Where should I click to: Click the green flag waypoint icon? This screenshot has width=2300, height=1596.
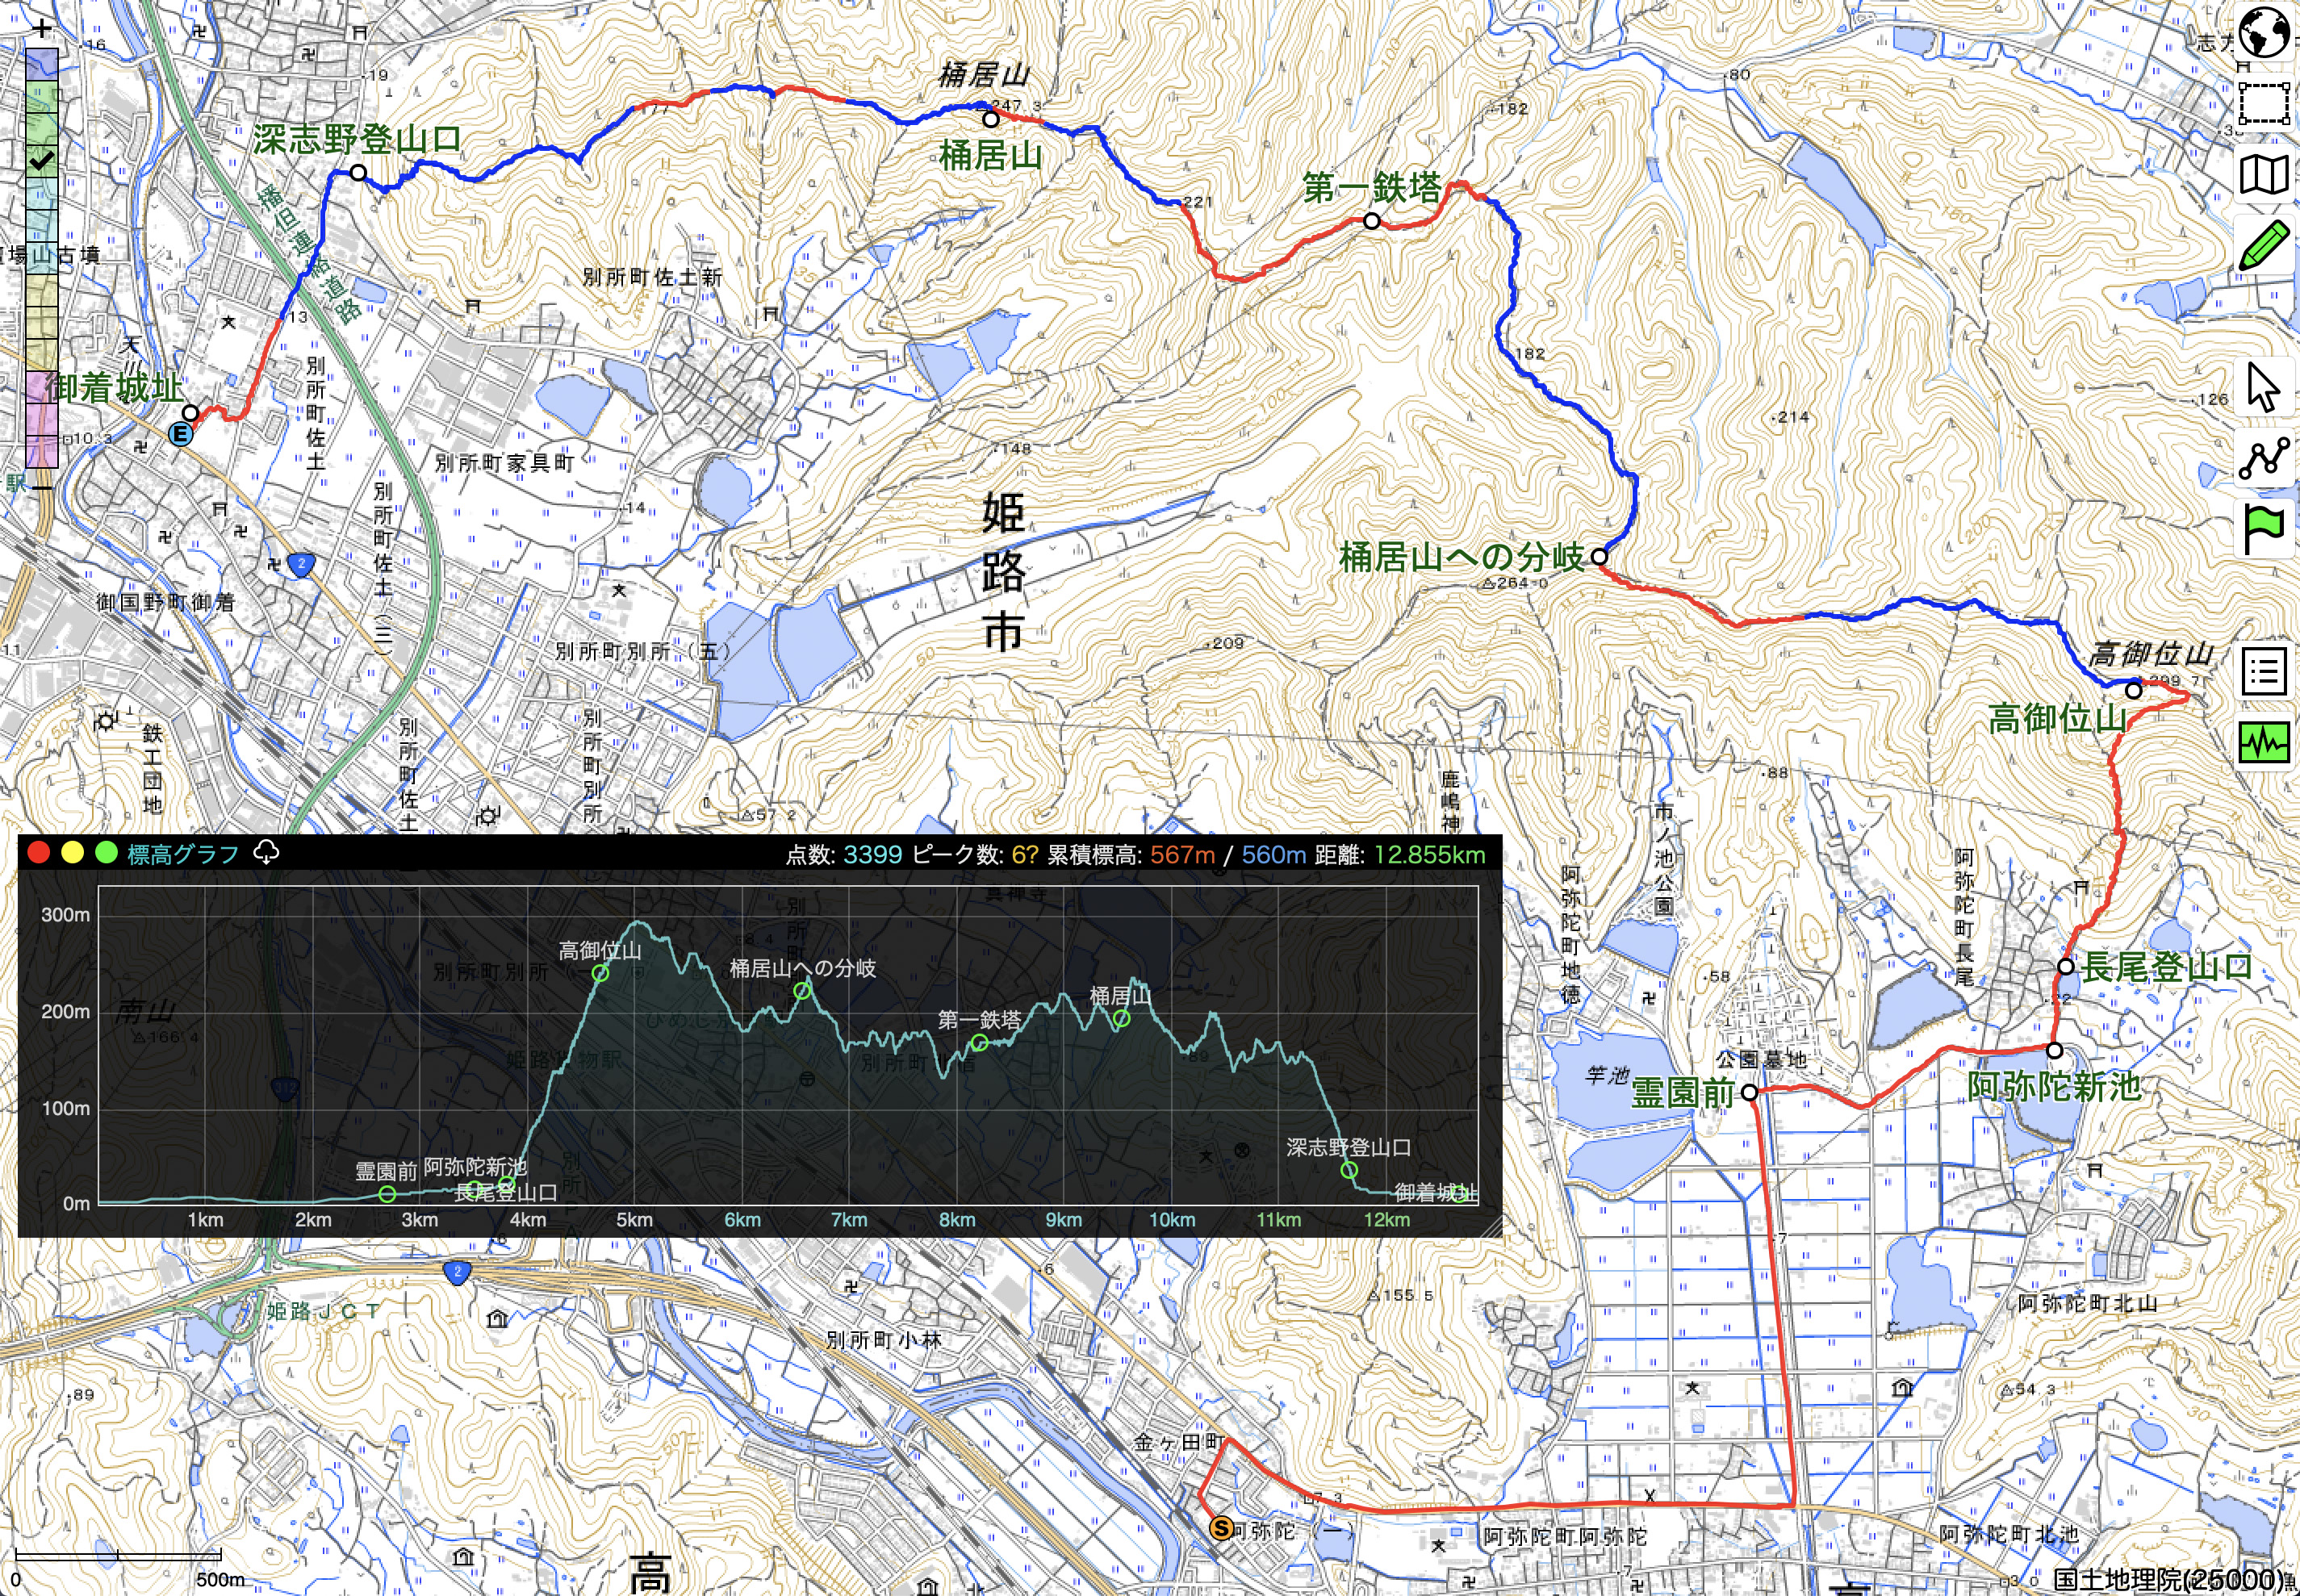(x=2264, y=528)
